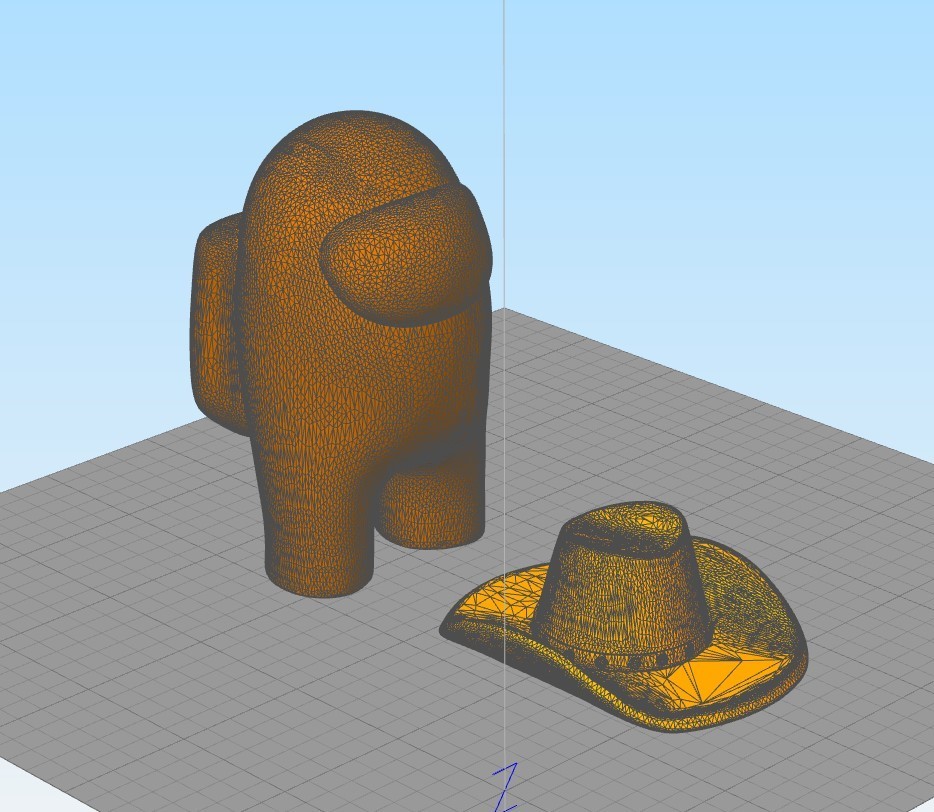Select the cowboy hat by its crown
Screen dimensions: 934x812
point(622,590)
